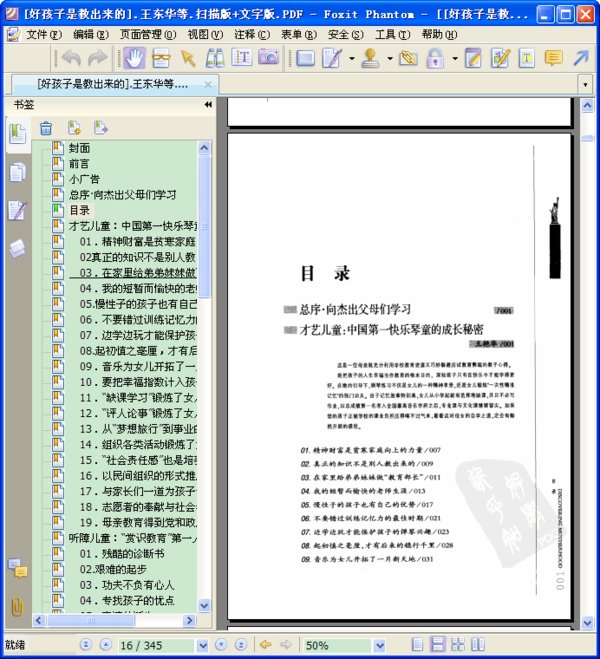Select bookmark 04．专找孩子的忧点
The image size is (600, 659).
(127, 600)
